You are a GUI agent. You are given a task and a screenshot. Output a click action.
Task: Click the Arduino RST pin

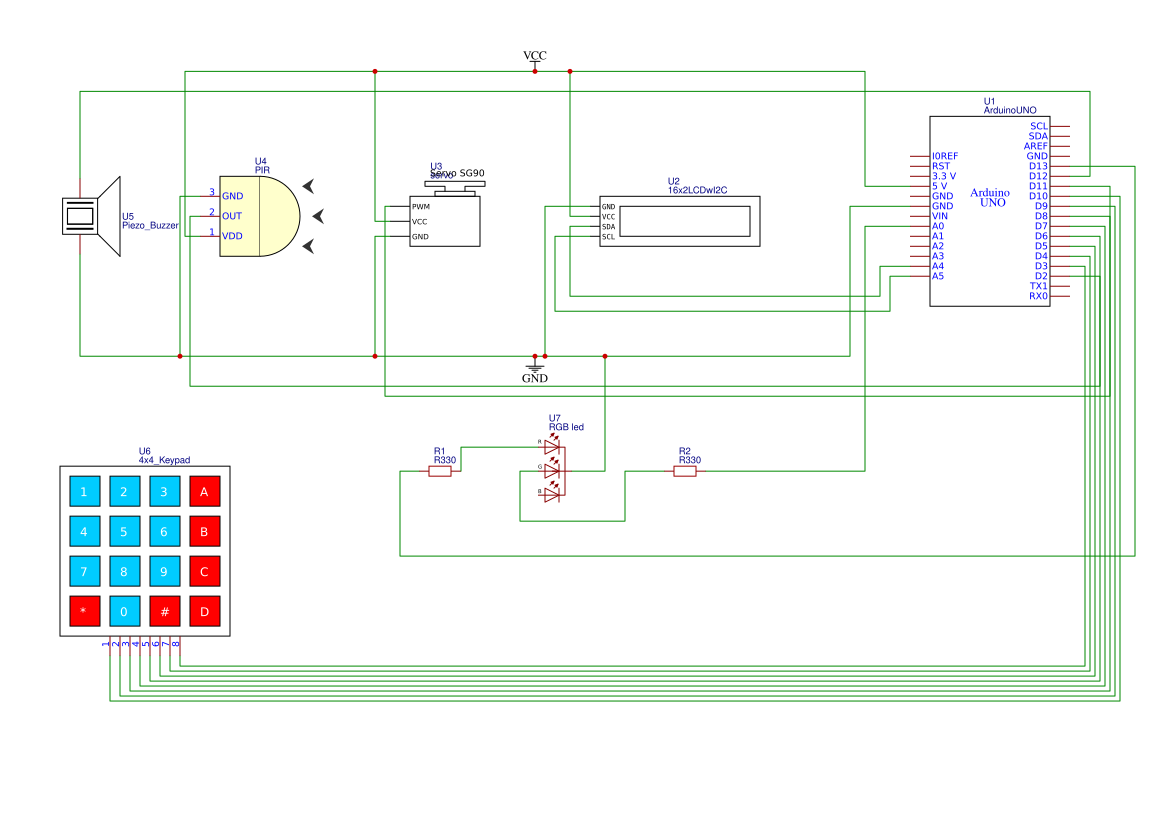pos(941,166)
